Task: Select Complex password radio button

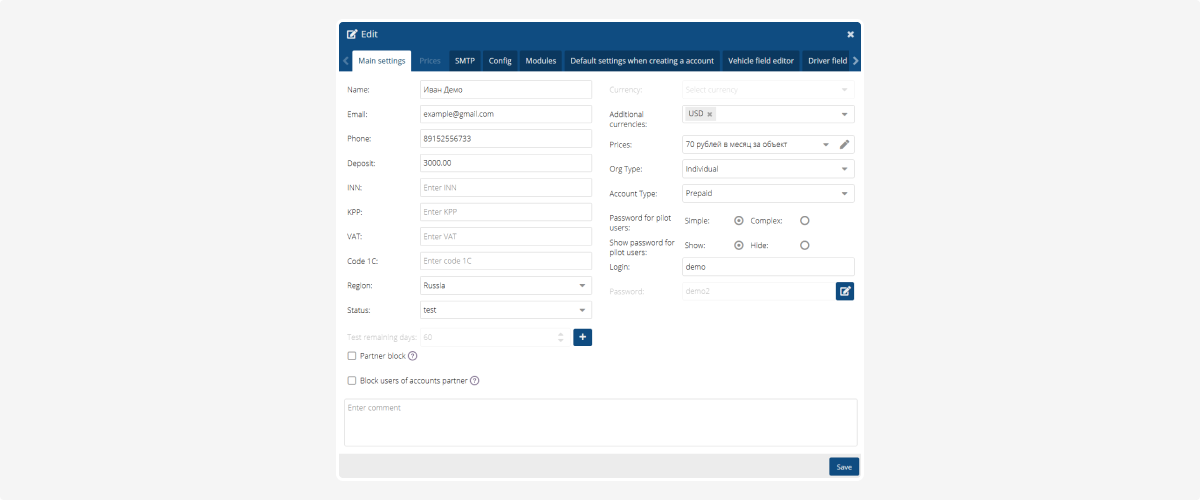Action: point(804,221)
